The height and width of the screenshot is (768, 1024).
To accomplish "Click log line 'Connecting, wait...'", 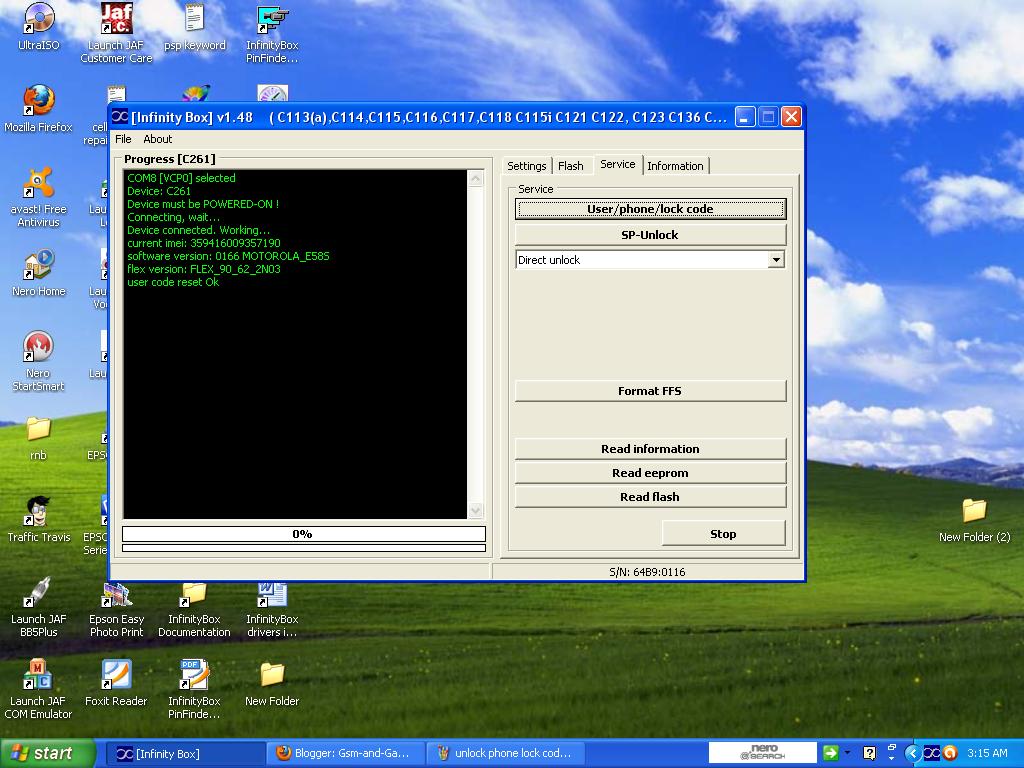I will point(173,217).
